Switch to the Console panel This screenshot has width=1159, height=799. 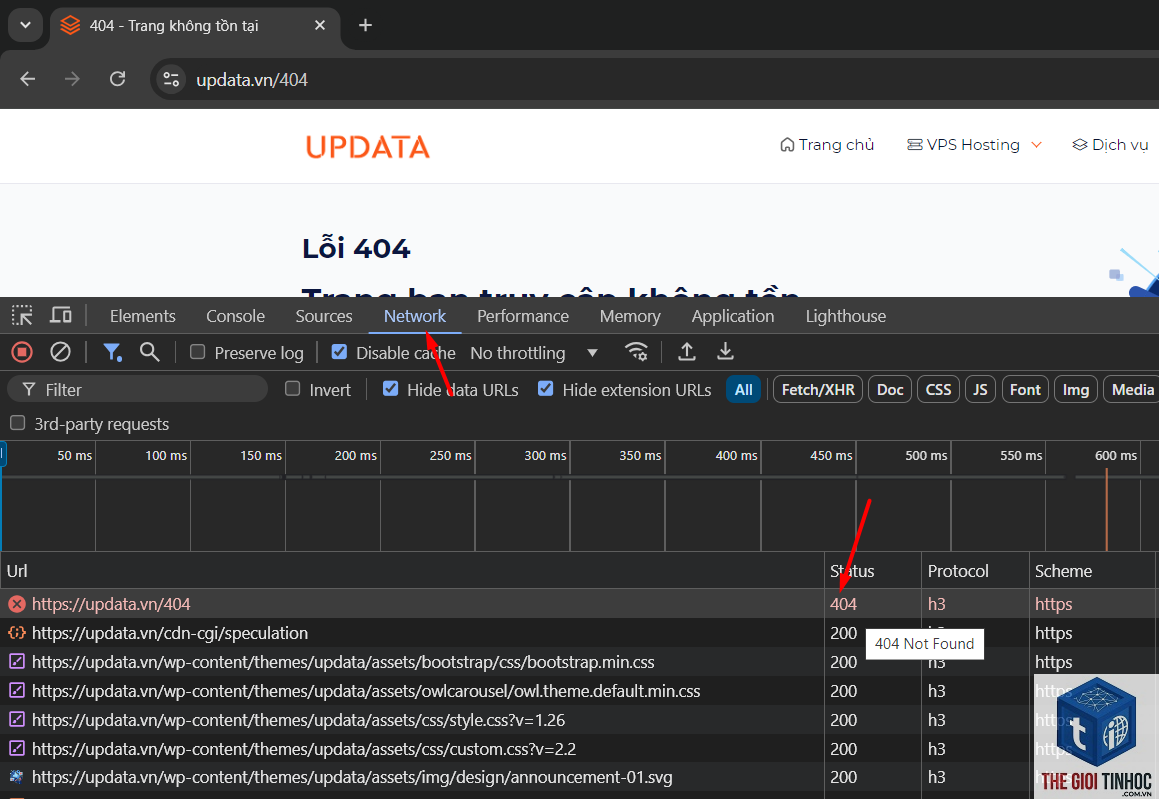[x=235, y=316]
